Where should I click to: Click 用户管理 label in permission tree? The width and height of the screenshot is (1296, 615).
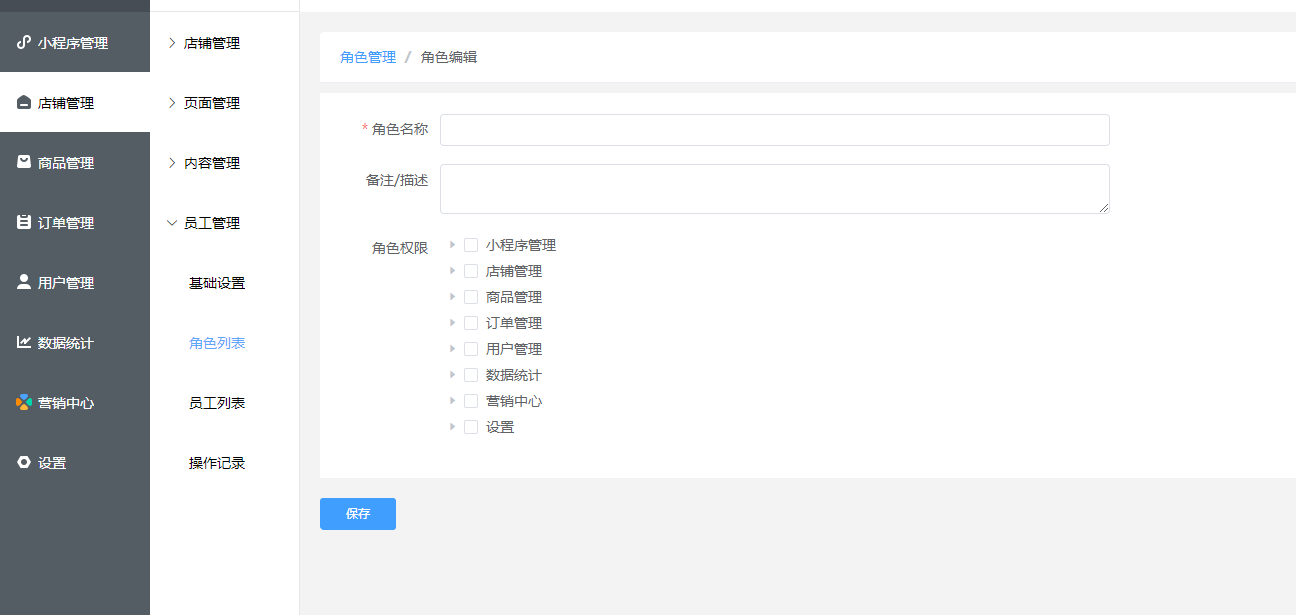(514, 349)
